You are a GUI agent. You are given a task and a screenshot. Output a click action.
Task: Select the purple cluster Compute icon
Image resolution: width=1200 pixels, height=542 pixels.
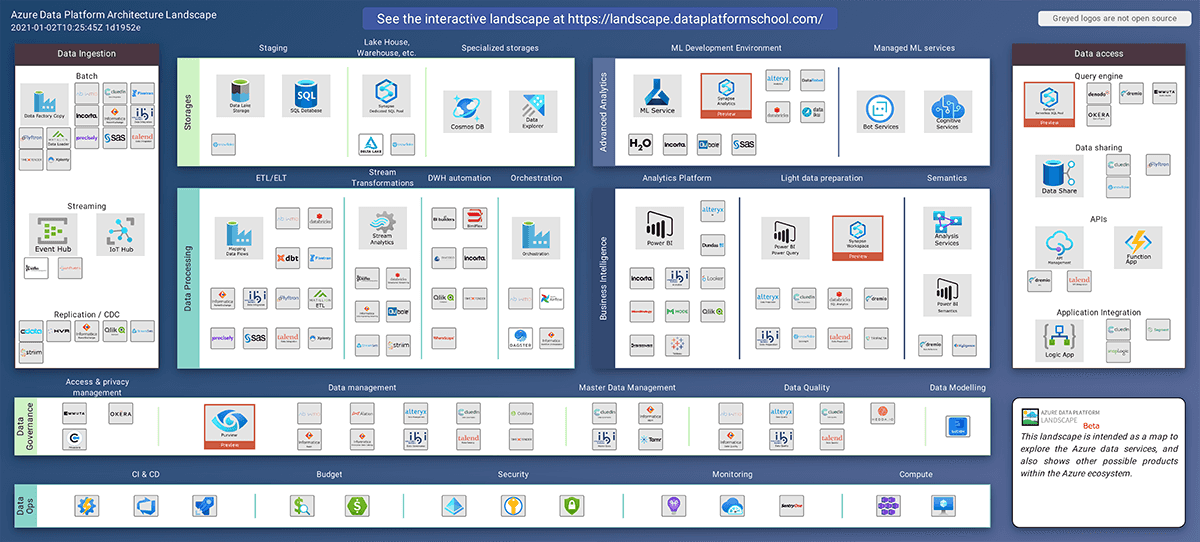888,506
